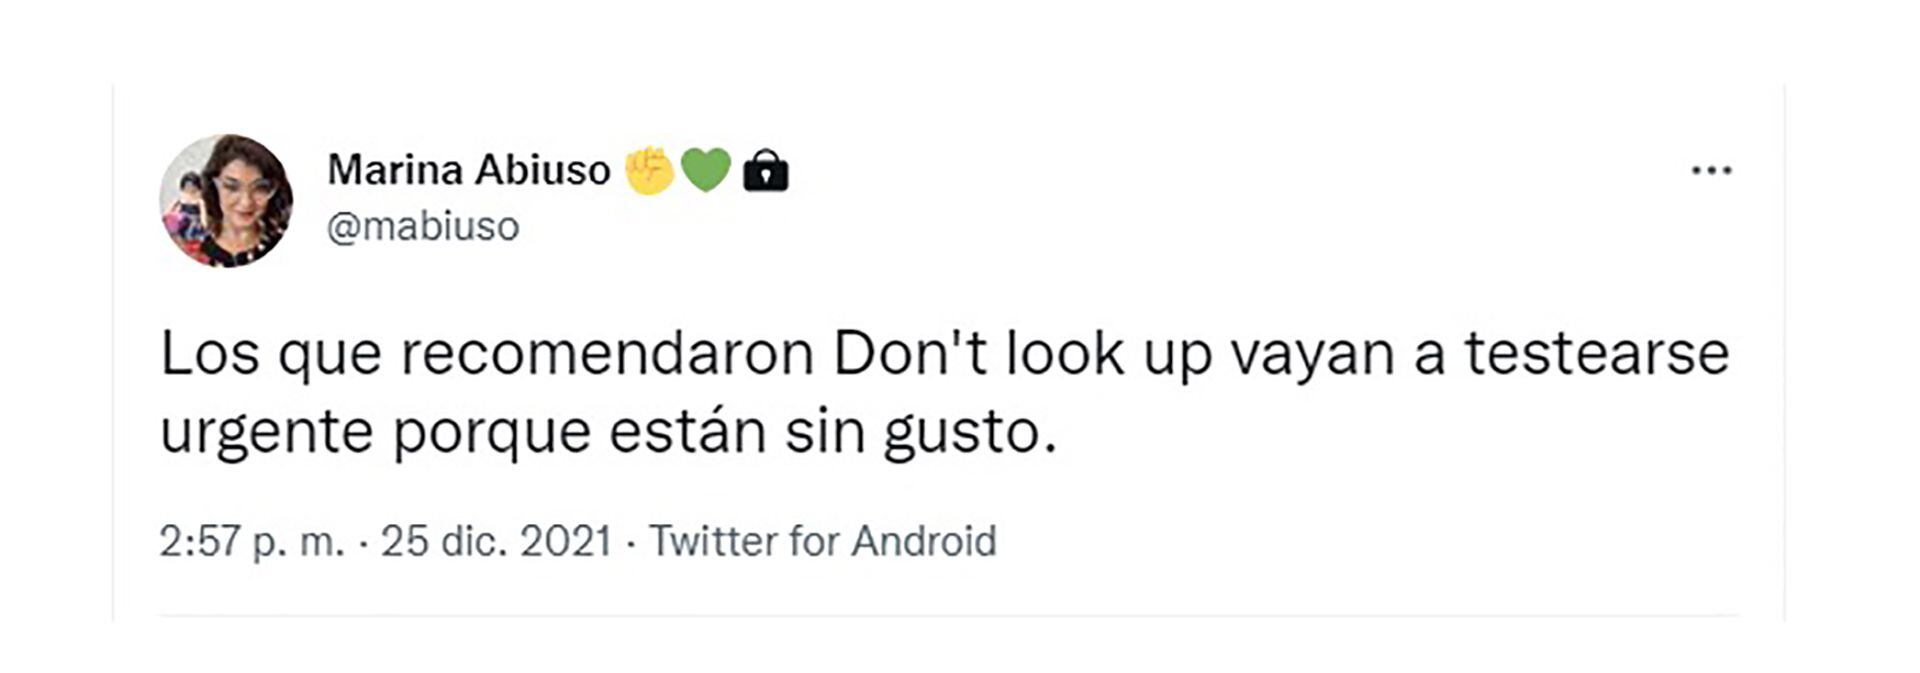Click the @mabiuso handle
Viewport: 1920px width, 673px height.
pos(423,227)
